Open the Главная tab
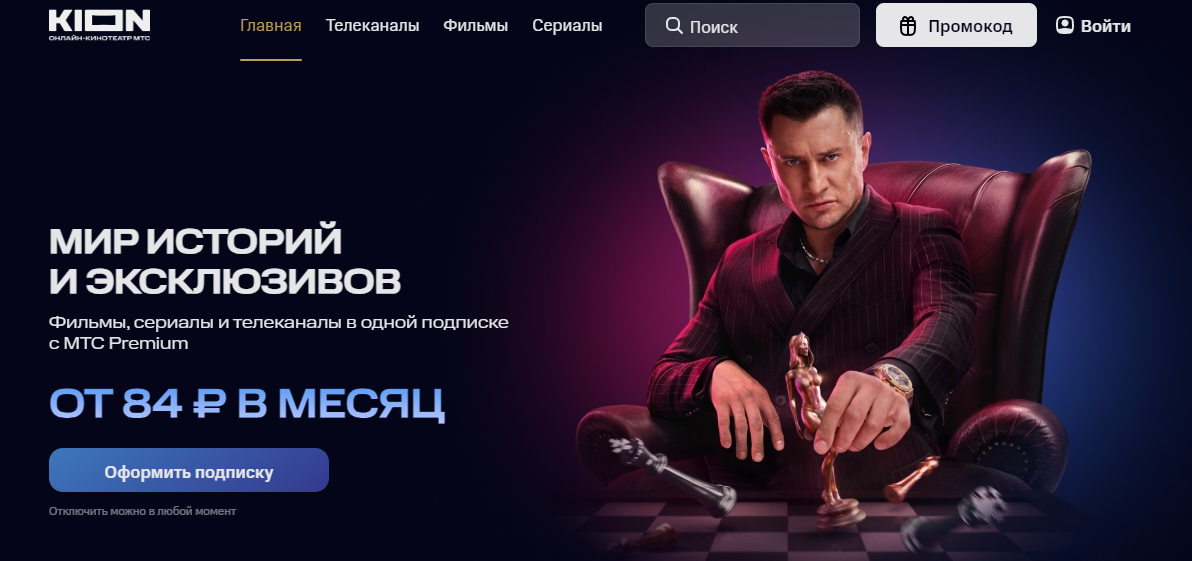 (271, 26)
